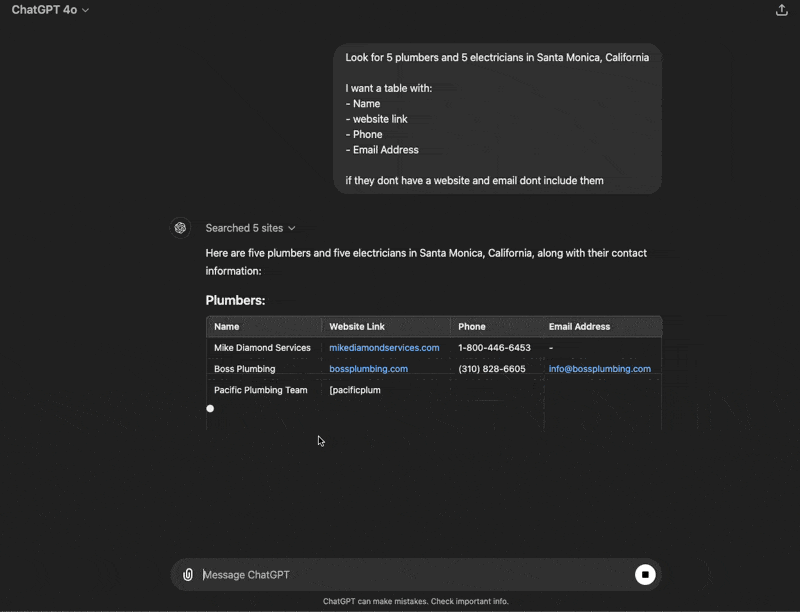Click the ChatGPT can make mistakes notice
800x612 pixels.
[416, 601]
